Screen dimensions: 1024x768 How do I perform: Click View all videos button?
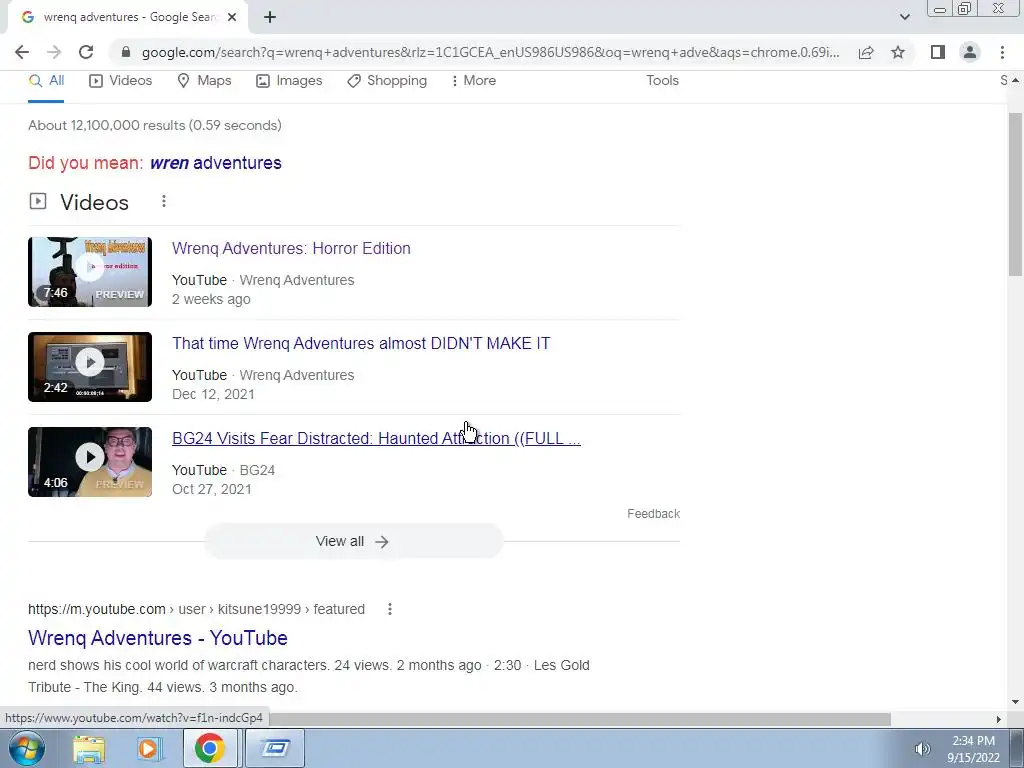tap(353, 541)
